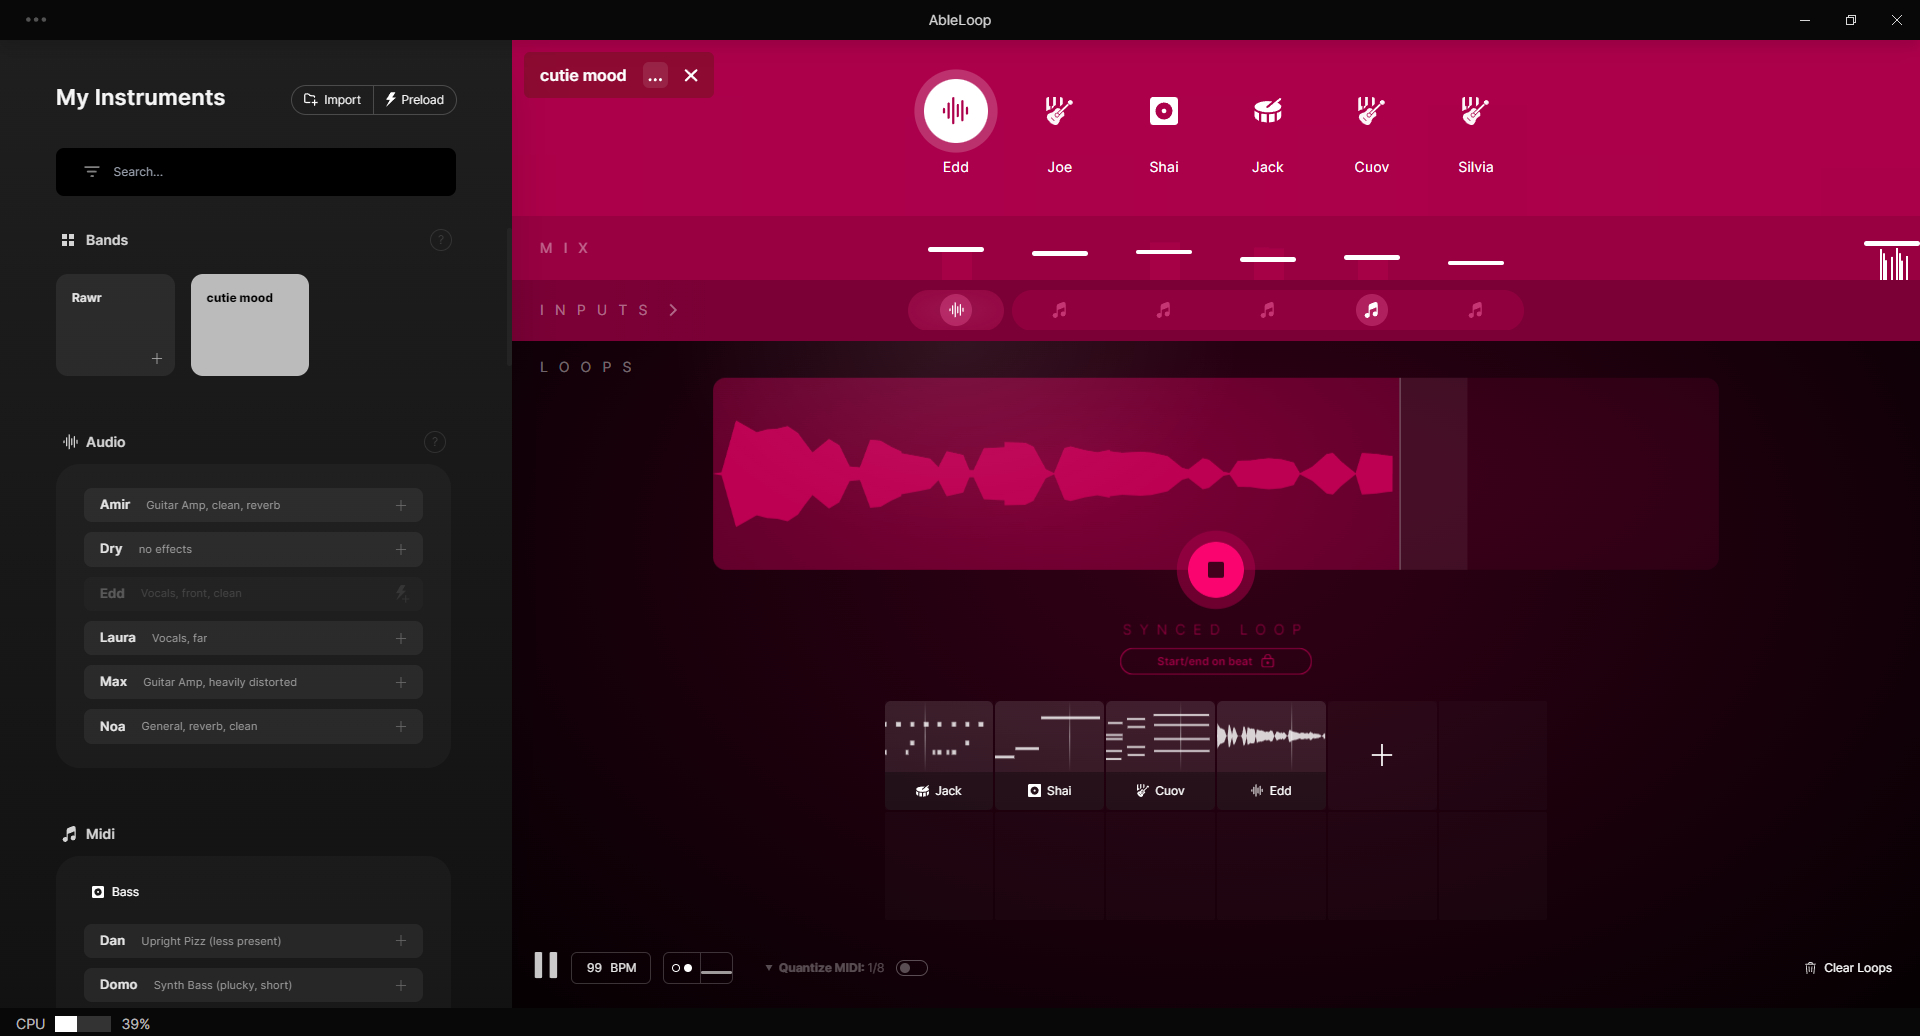Click the Import button

[x=332, y=100]
